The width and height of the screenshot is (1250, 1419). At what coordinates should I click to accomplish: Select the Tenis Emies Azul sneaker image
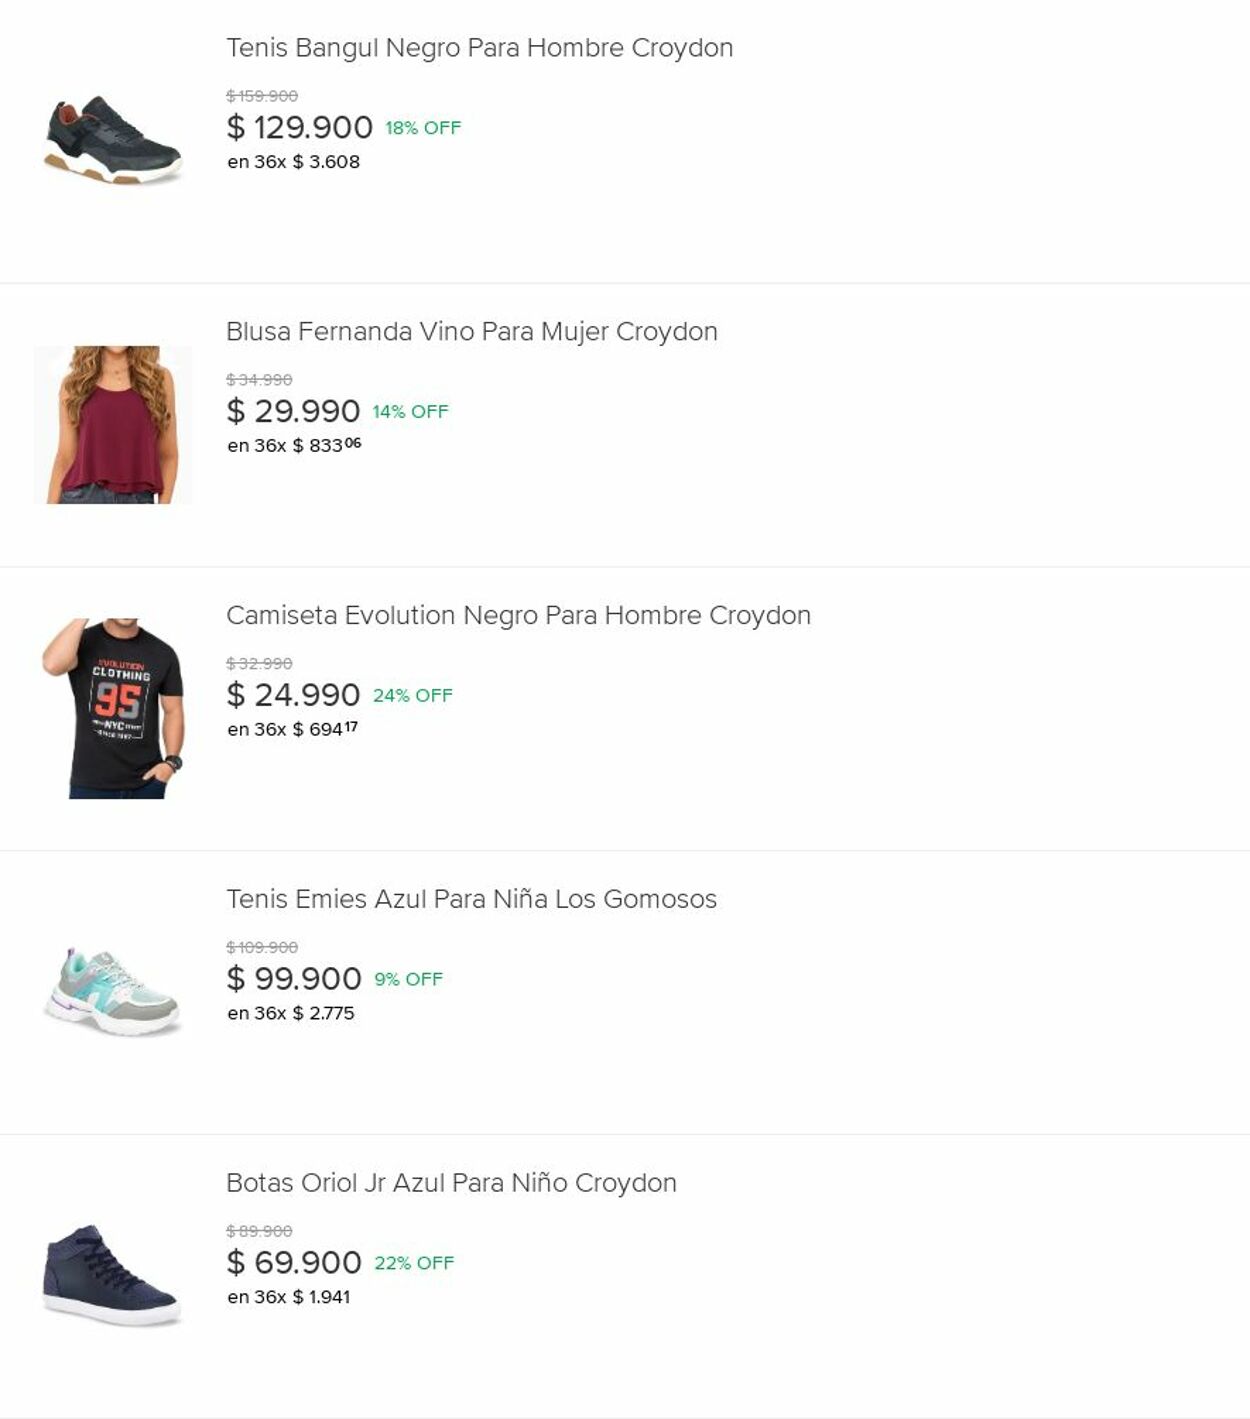(113, 992)
